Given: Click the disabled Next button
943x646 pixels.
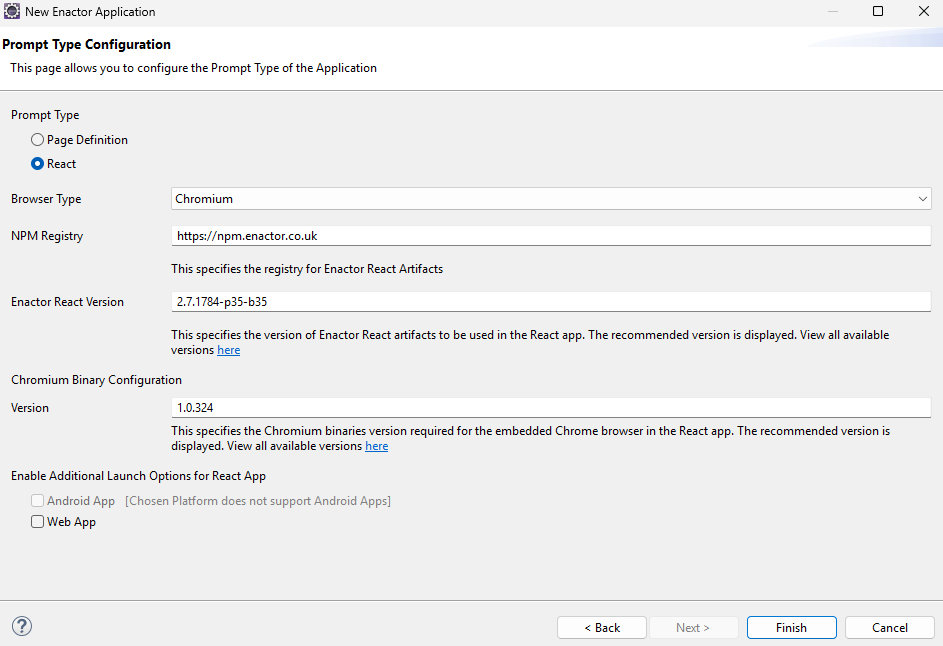Looking at the screenshot, I should pyautogui.click(x=693, y=628).
